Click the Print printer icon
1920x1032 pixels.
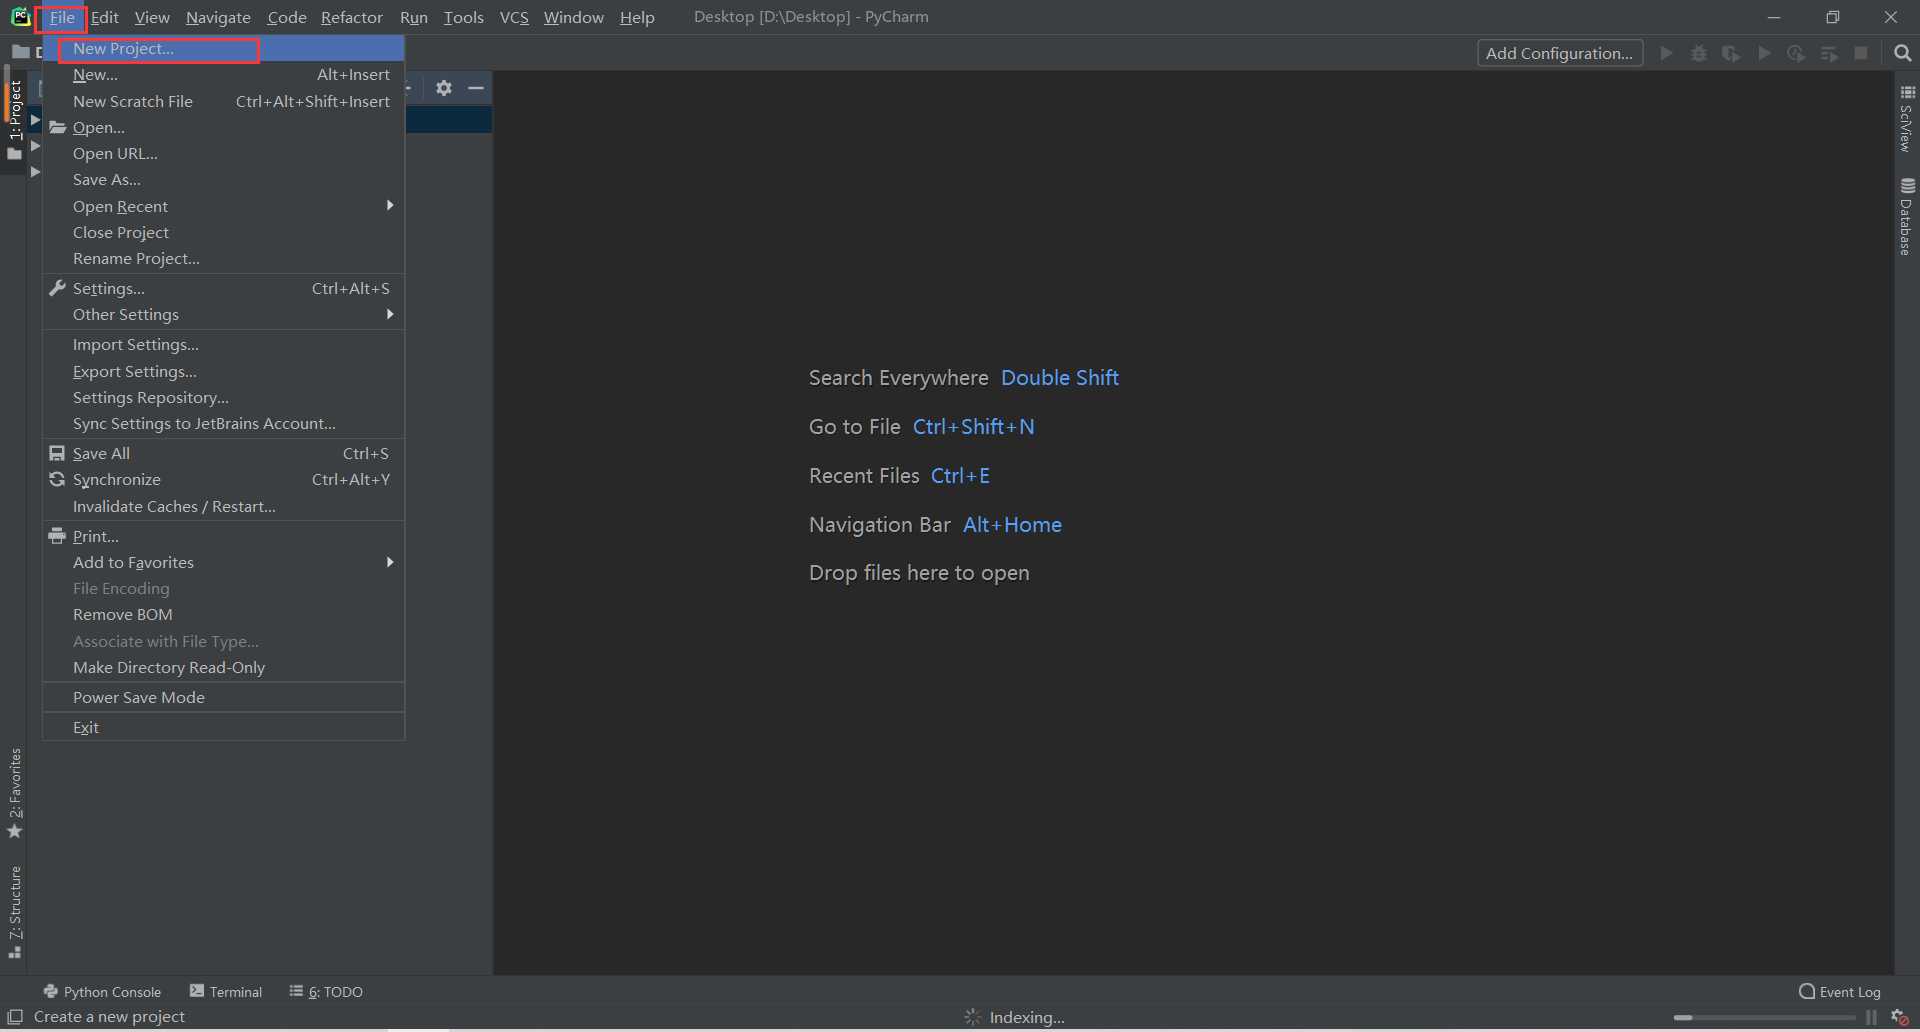[x=58, y=536]
